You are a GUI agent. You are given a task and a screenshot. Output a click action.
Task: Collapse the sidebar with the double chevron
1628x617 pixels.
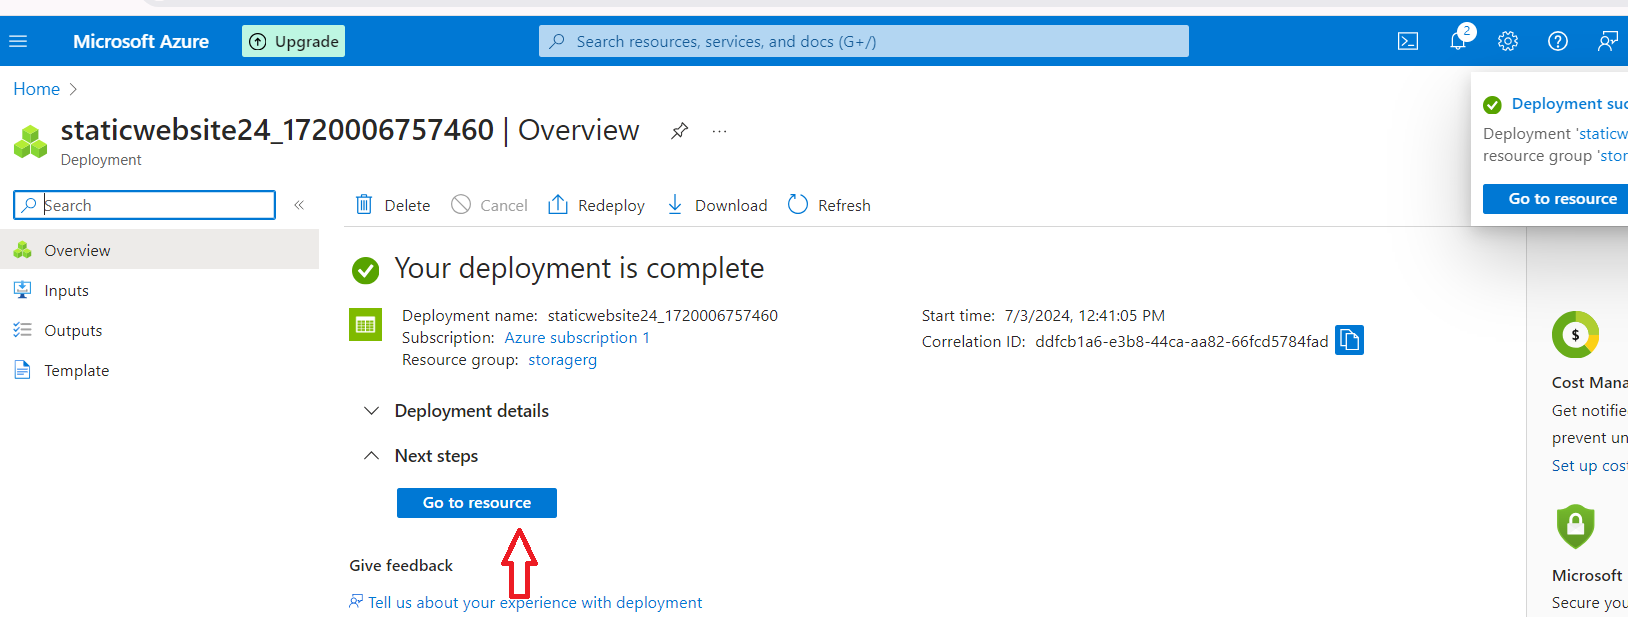pyautogui.click(x=299, y=205)
